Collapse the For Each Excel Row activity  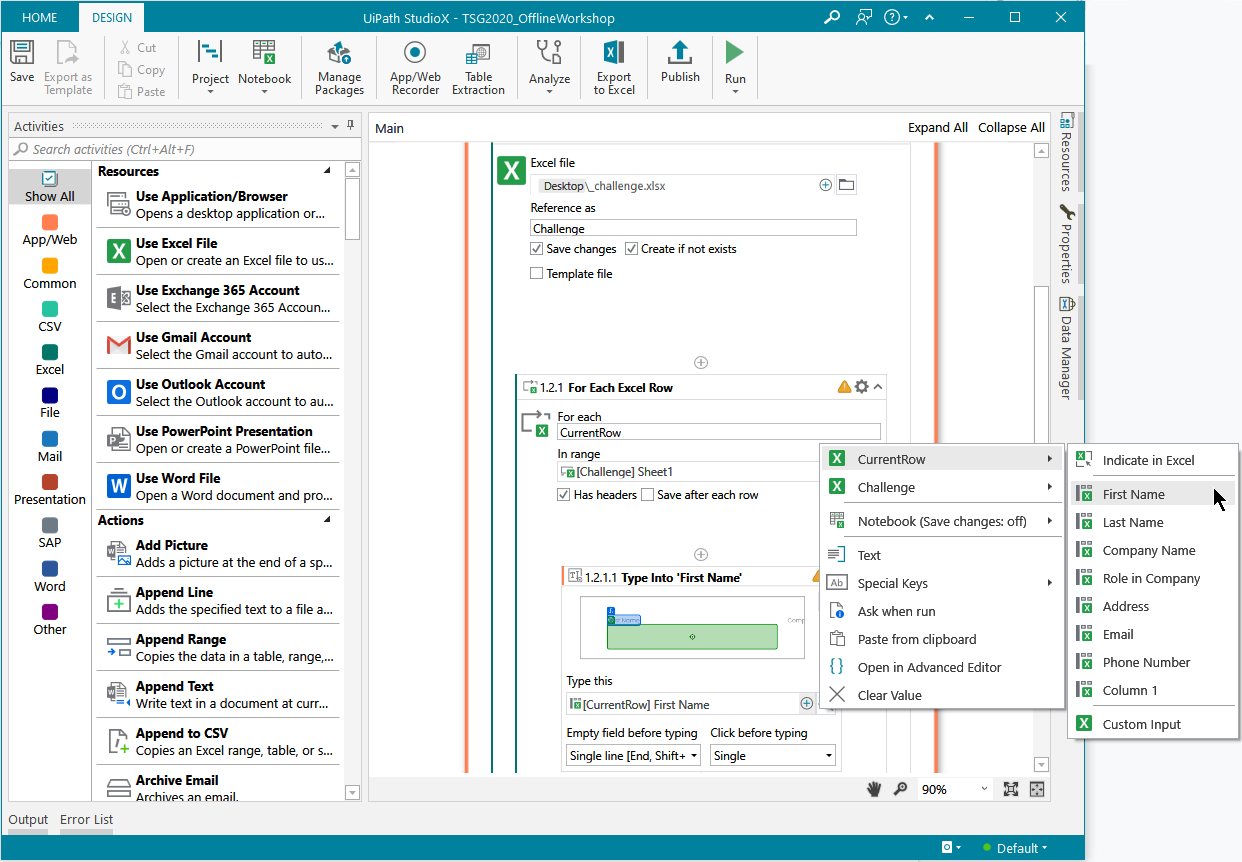pyautogui.click(x=878, y=387)
